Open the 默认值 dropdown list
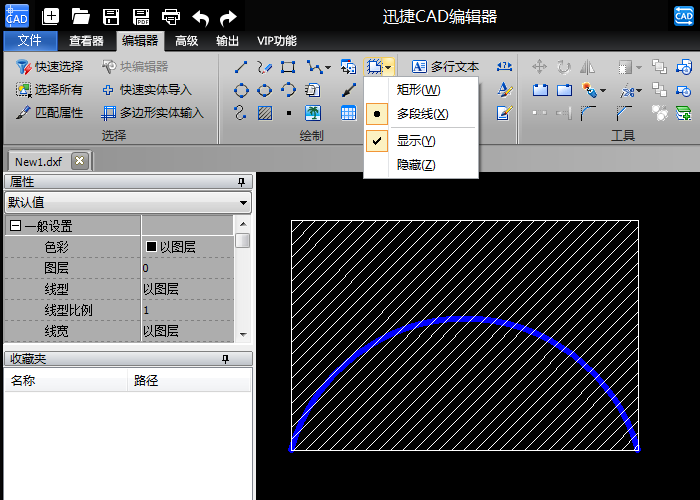Screen dimensions: 700x500 coord(244,203)
